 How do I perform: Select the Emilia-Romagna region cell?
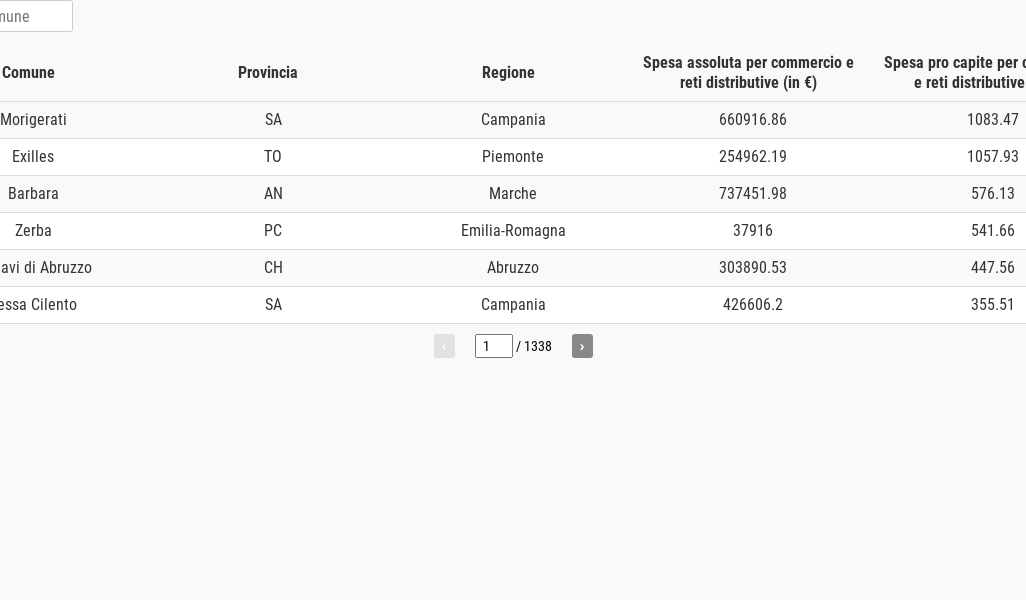point(513,230)
